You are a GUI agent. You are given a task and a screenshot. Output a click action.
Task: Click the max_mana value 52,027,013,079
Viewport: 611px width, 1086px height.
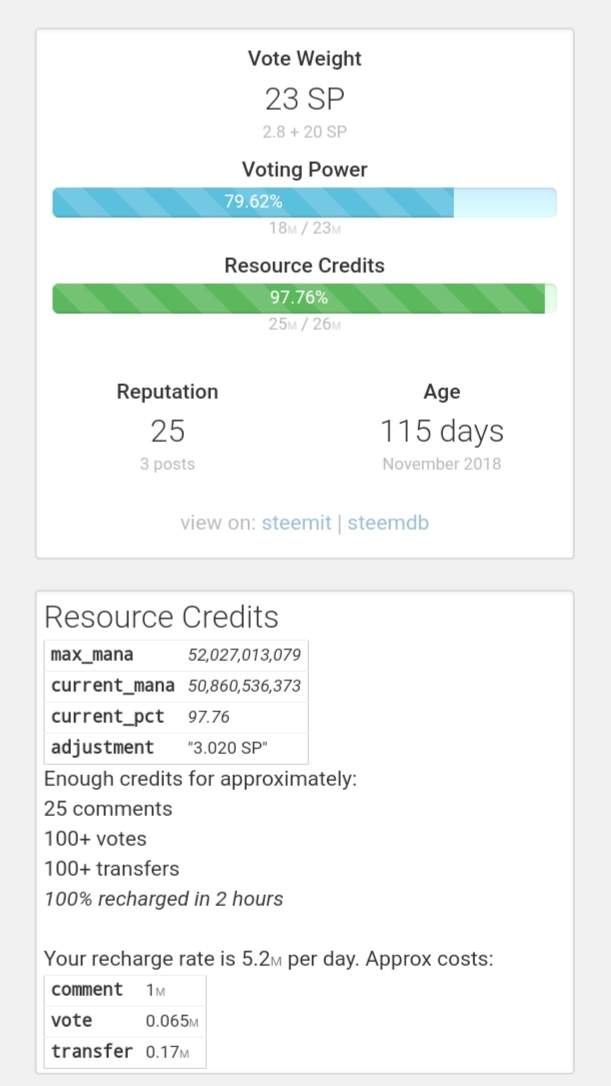[244, 656]
